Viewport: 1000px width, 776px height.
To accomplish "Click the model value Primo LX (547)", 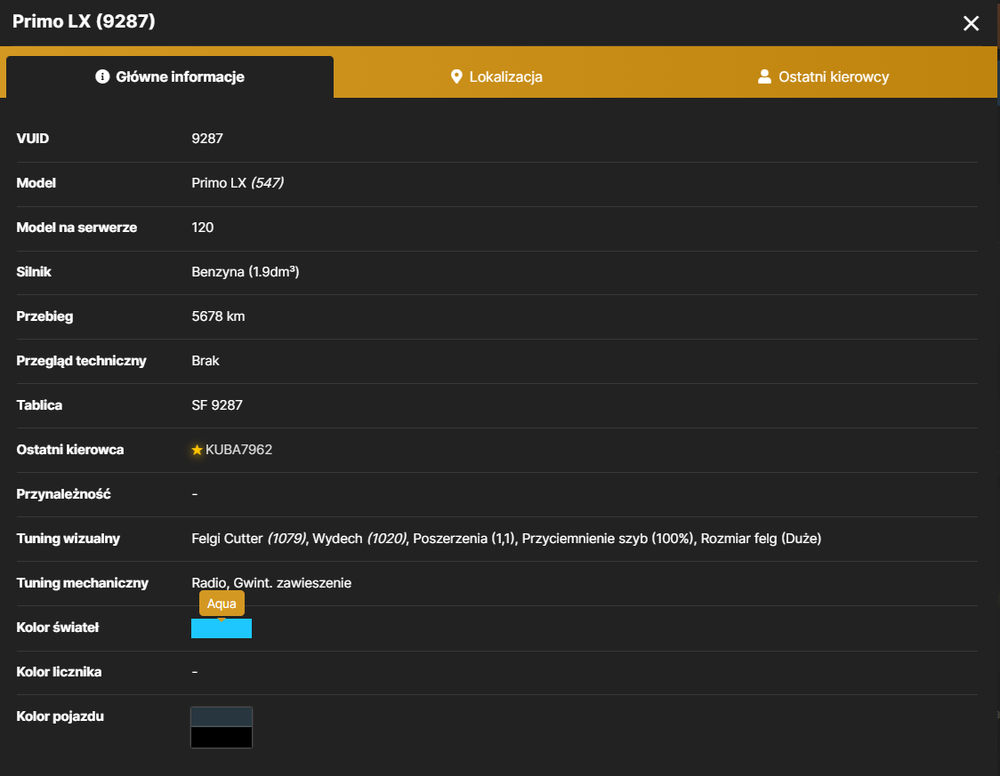I will click(x=237, y=183).
